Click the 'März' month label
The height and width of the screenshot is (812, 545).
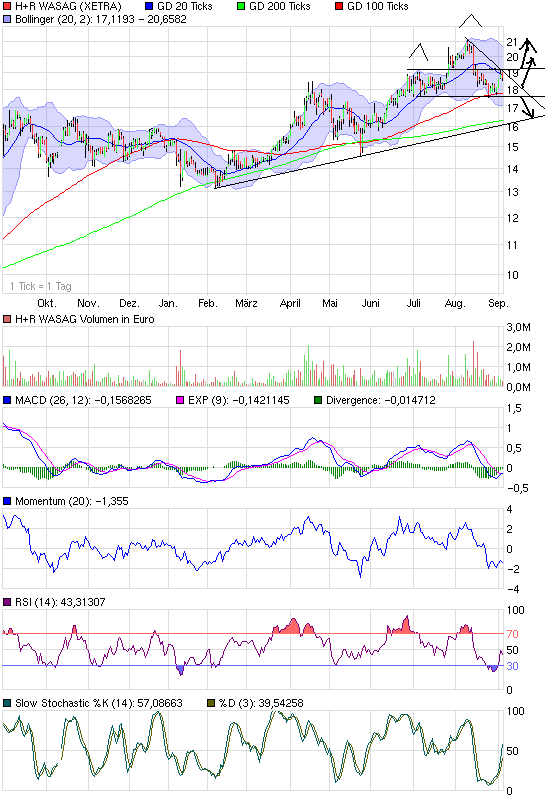(246, 303)
